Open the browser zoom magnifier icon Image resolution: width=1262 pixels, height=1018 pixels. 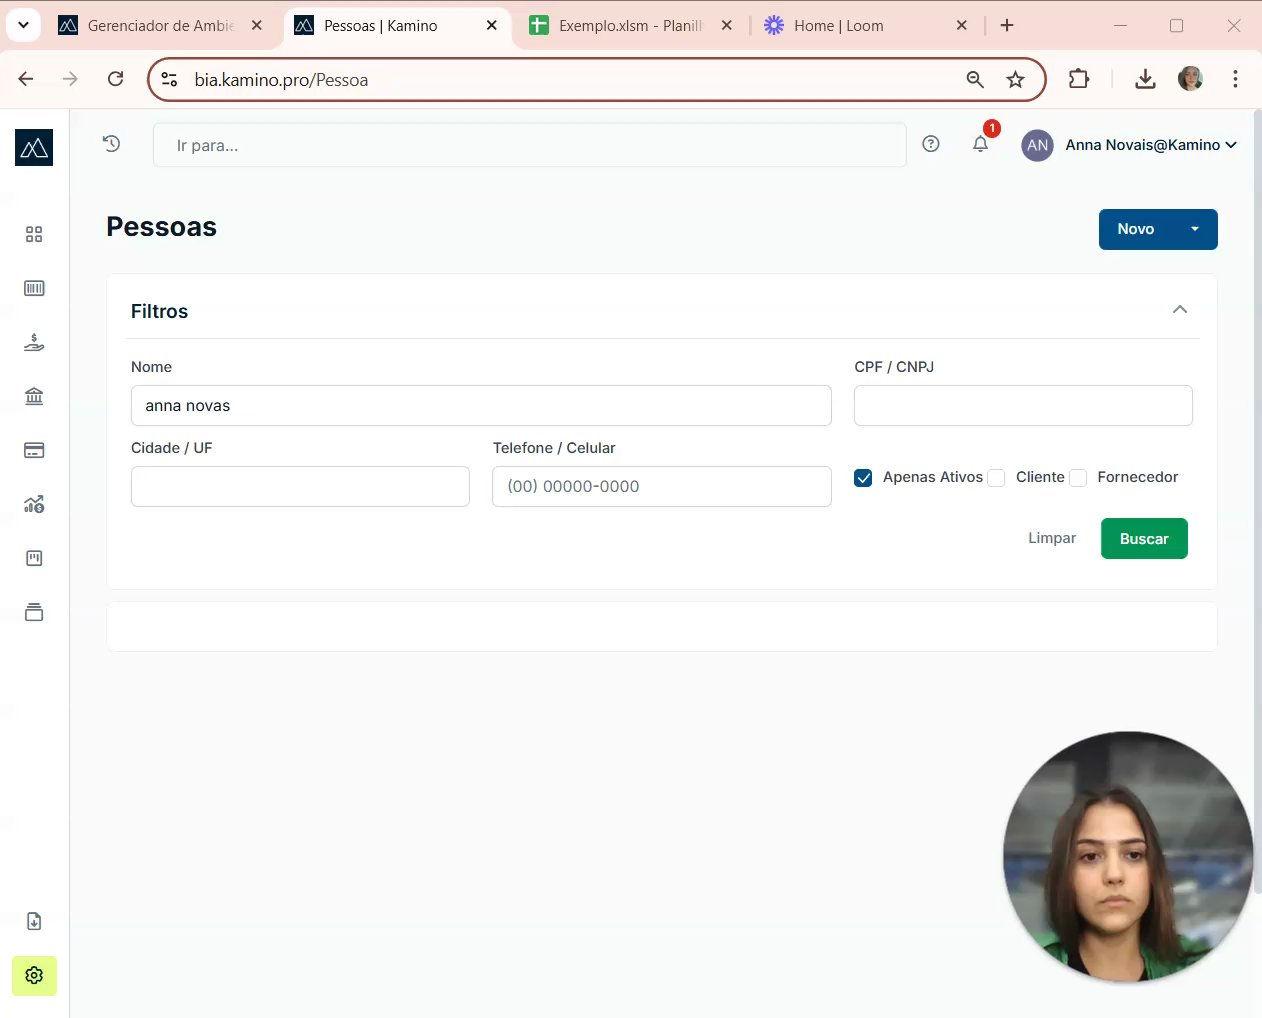(x=975, y=80)
